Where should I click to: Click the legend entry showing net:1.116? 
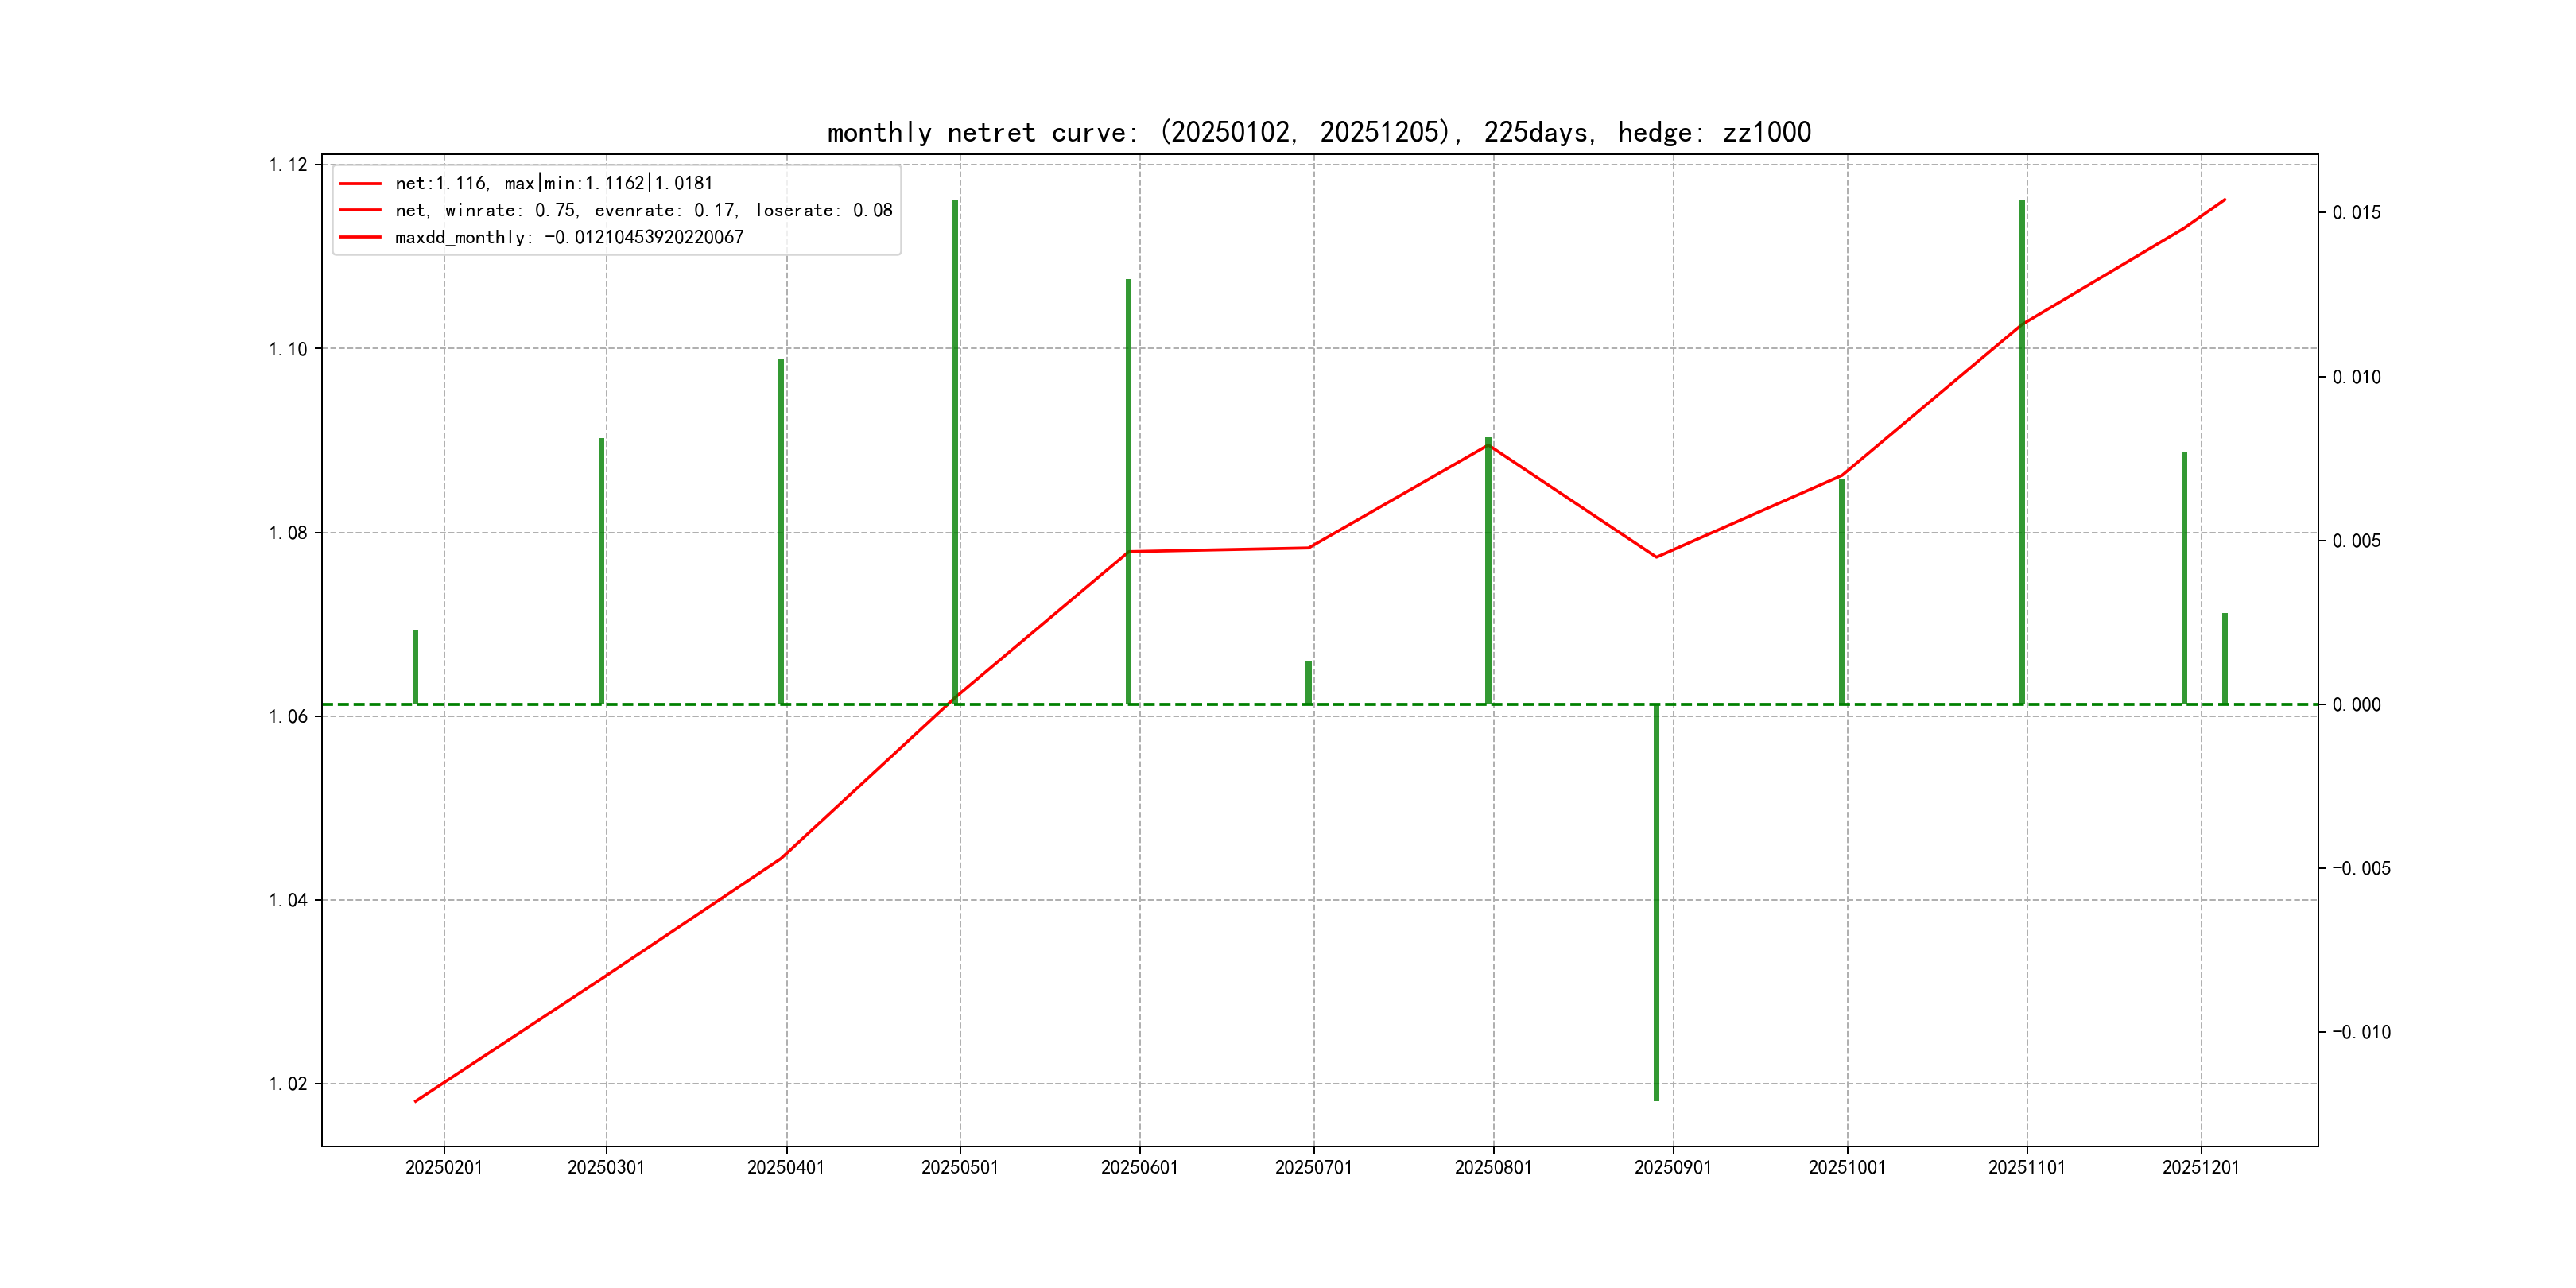[553, 183]
